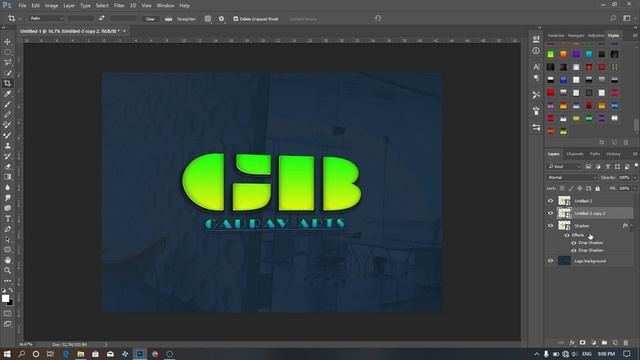Hide the Untitled-2 layer
This screenshot has width=640, height=360.
coord(550,201)
